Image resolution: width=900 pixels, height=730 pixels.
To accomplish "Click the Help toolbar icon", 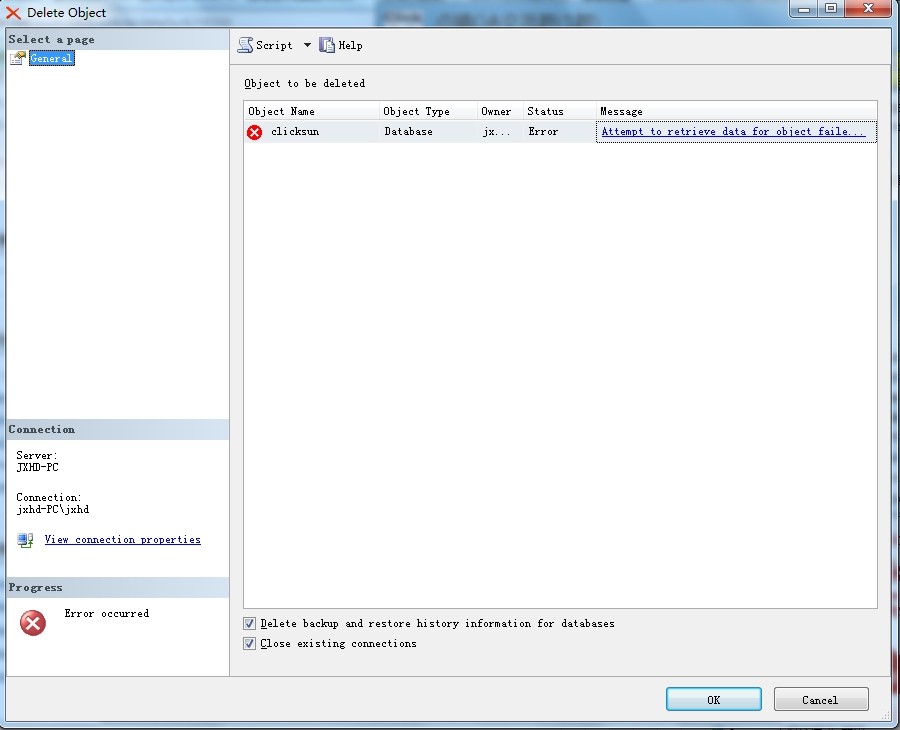I will click(327, 45).
